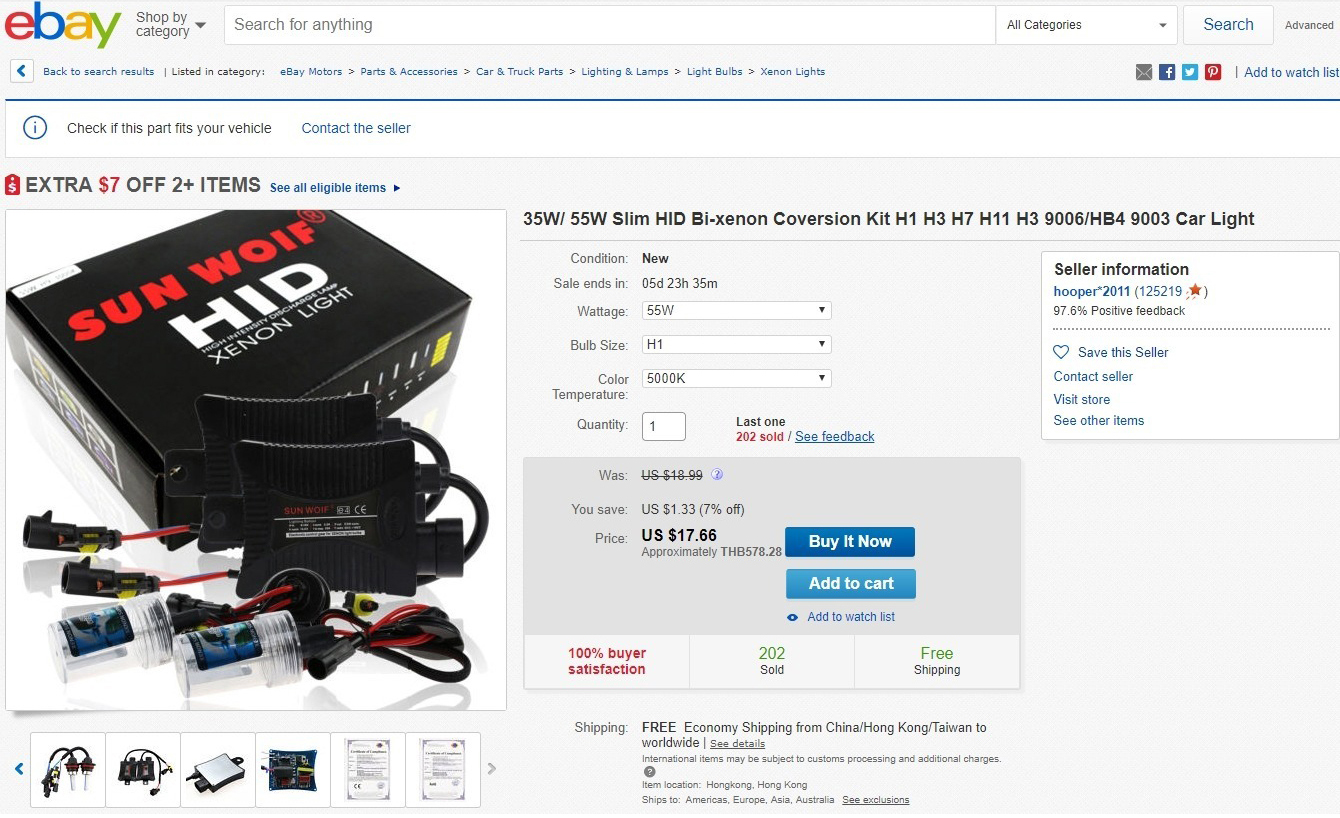Screen dimensions: 1340x818
Task: Click the Quantity input field
Action: tap(664, 426)
